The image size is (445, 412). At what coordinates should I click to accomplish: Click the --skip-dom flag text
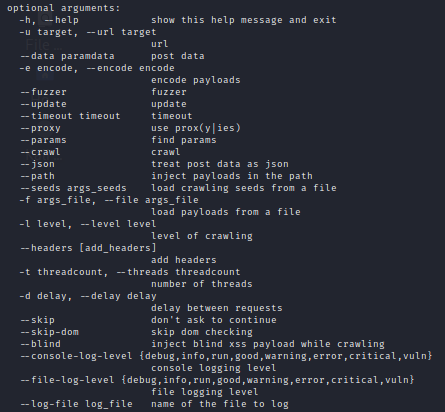(49, 332)
